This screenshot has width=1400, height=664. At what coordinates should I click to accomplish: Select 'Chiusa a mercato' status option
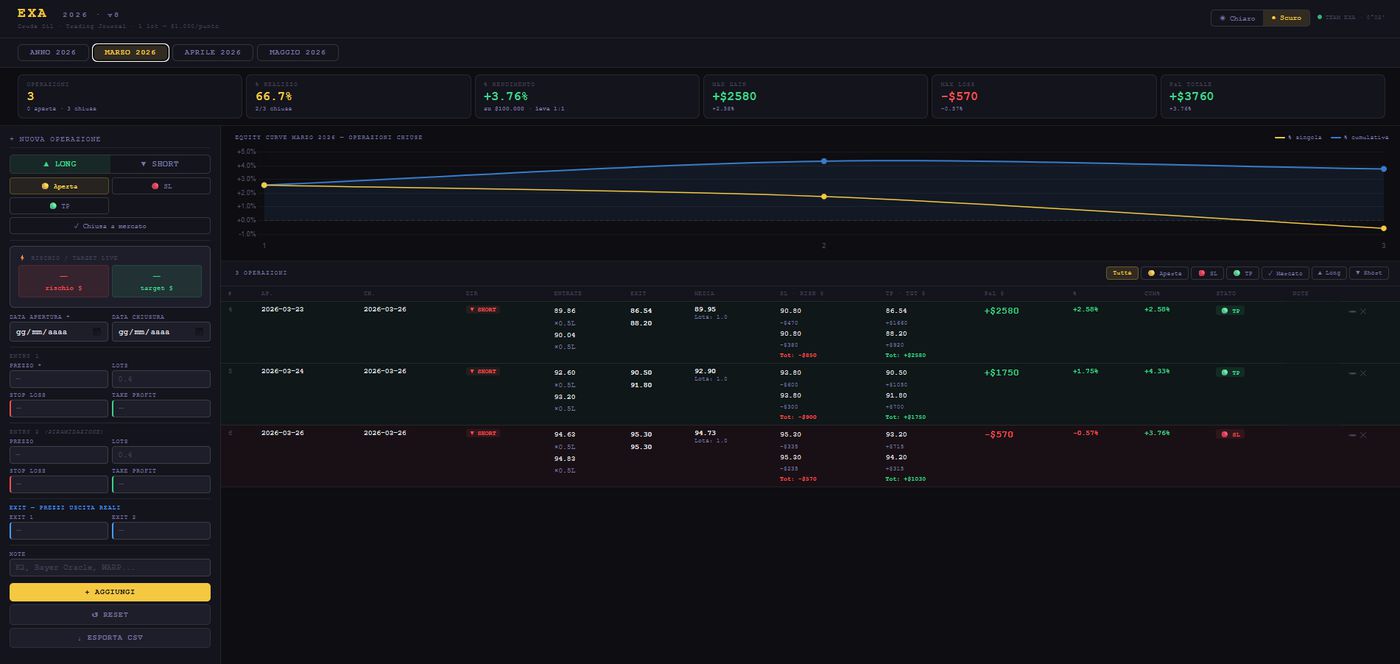click(110, 226)
